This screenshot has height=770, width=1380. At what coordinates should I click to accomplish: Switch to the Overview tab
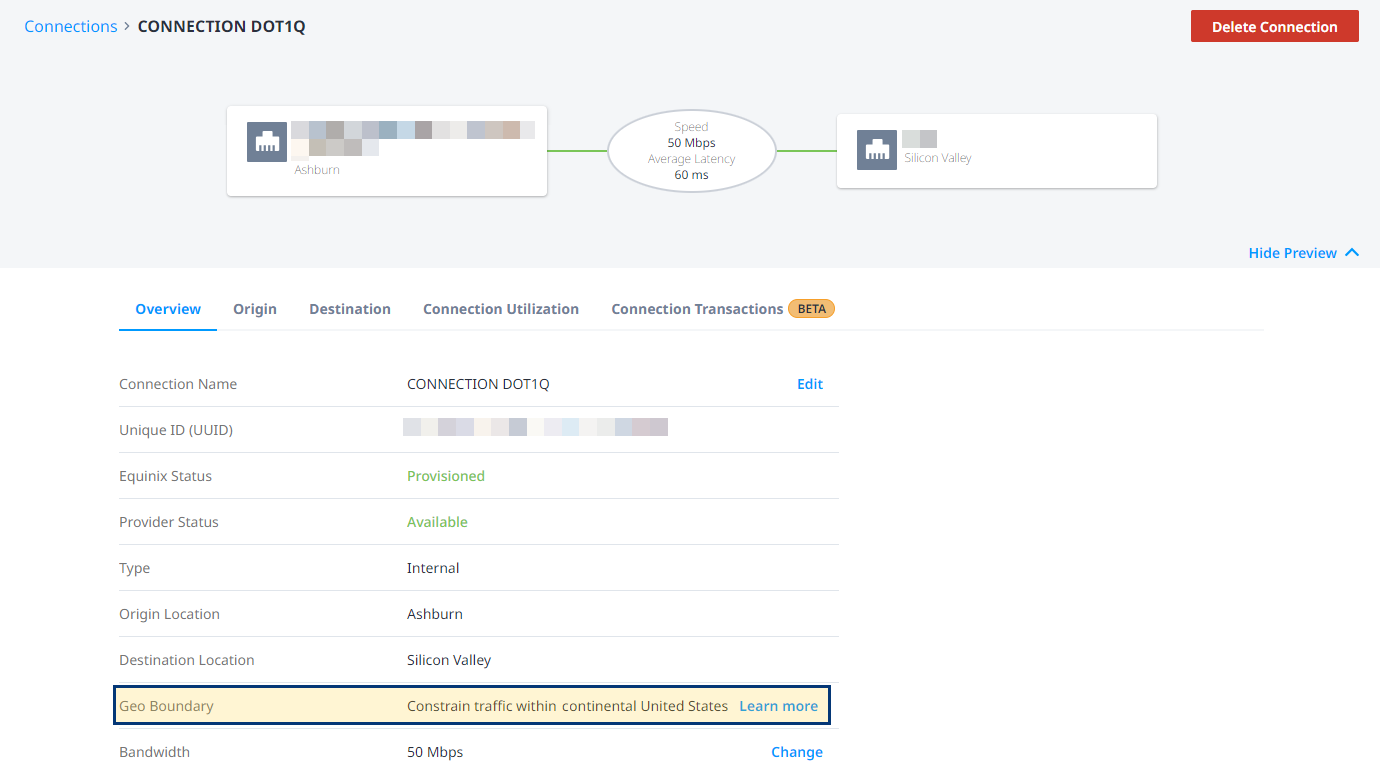168,309
